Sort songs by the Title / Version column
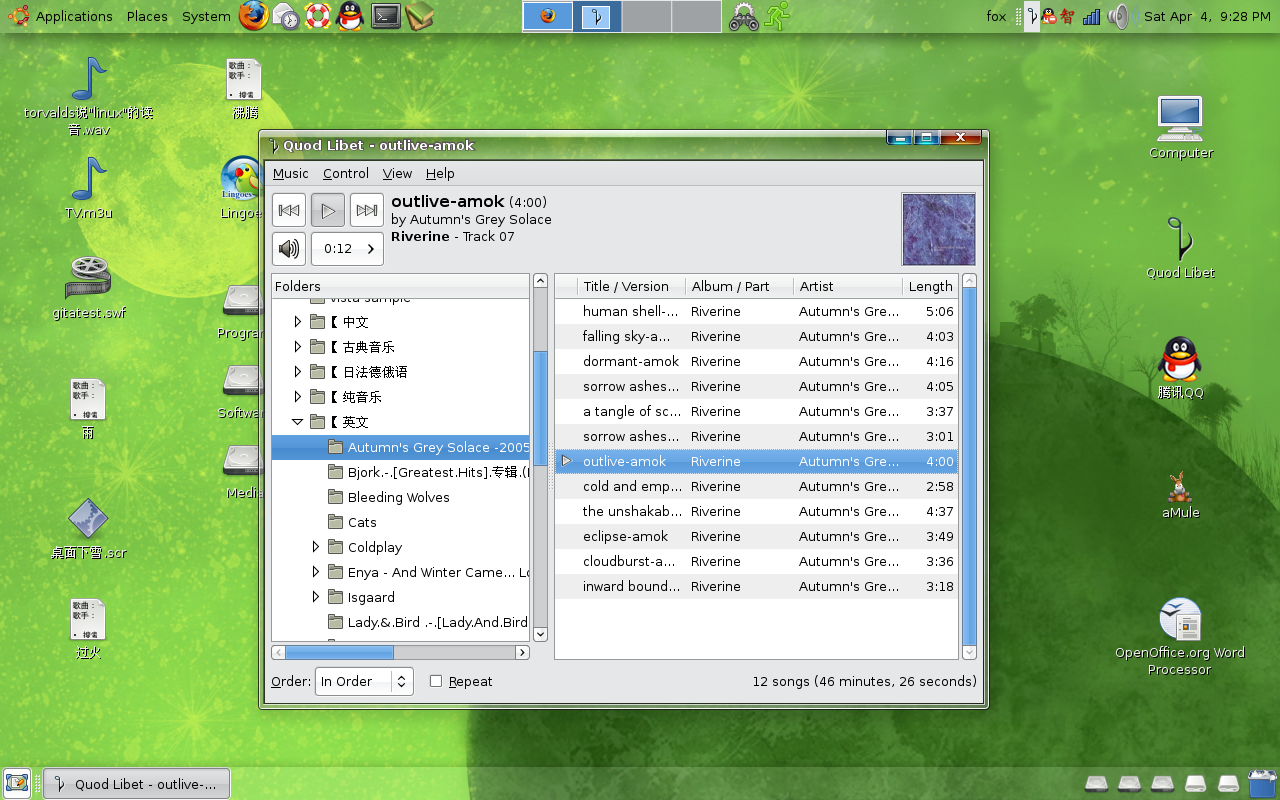Image resolution: width=1280 pixels, height=800 pixels. click(x=631, y=286)
